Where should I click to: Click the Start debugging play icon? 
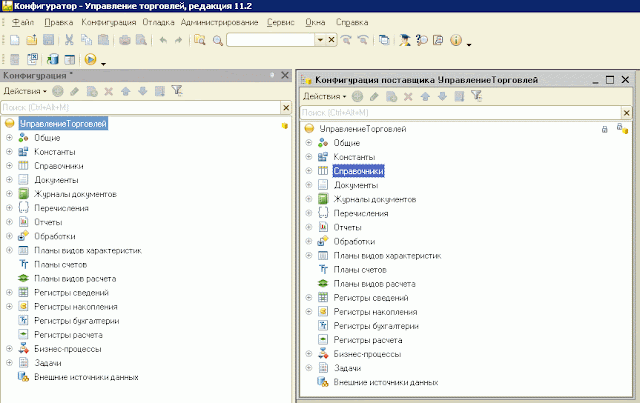click(90, 60)
